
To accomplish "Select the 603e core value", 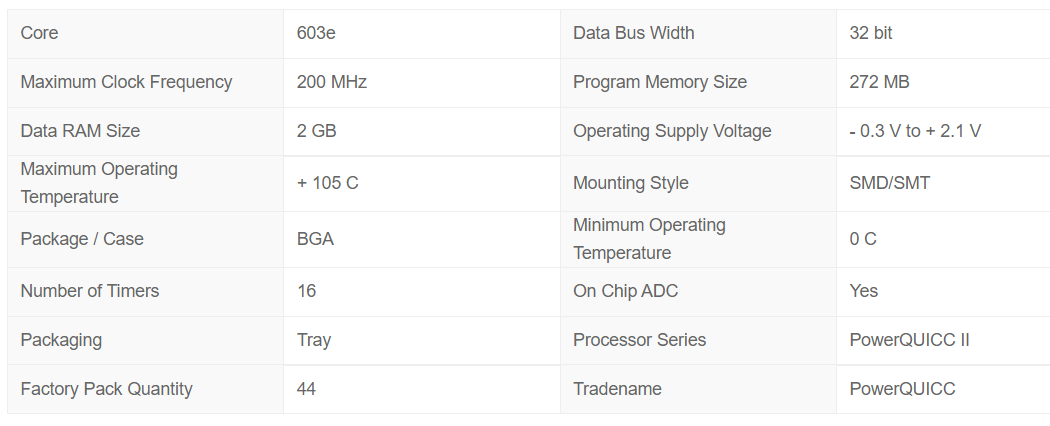I will click(316, 33).
